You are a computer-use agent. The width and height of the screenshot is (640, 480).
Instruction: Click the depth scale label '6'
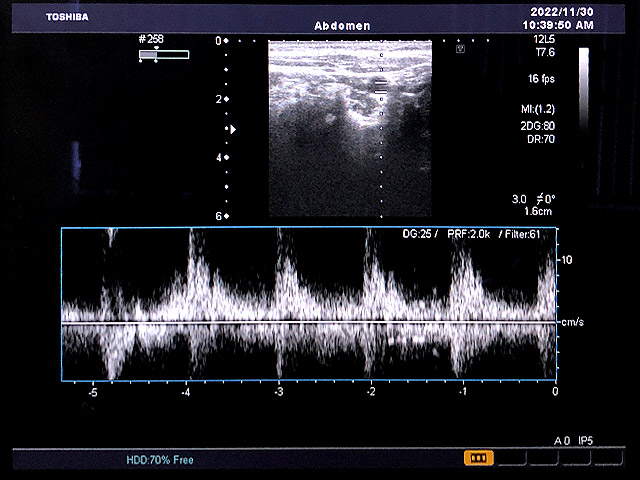(218, 216)
